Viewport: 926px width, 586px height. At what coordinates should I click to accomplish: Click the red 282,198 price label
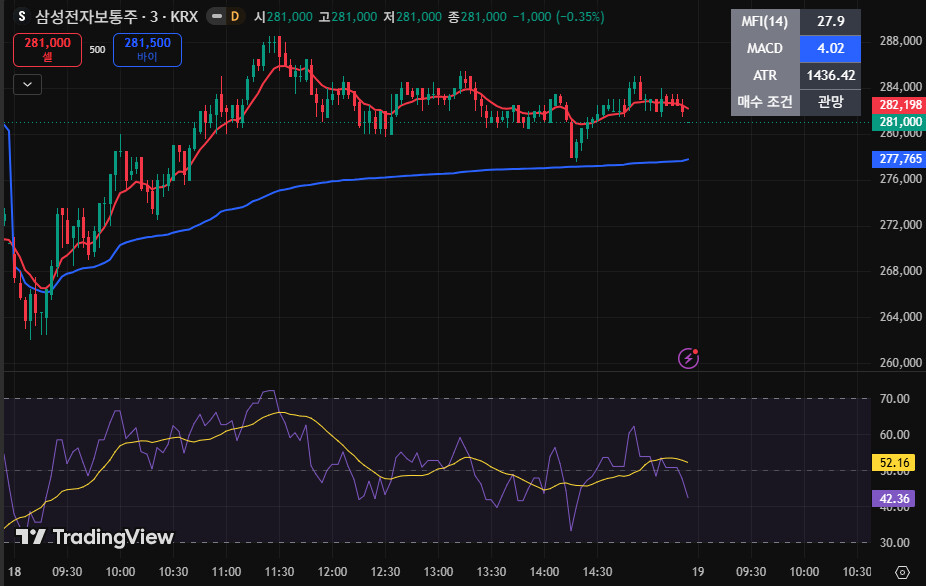pos(899,105)
